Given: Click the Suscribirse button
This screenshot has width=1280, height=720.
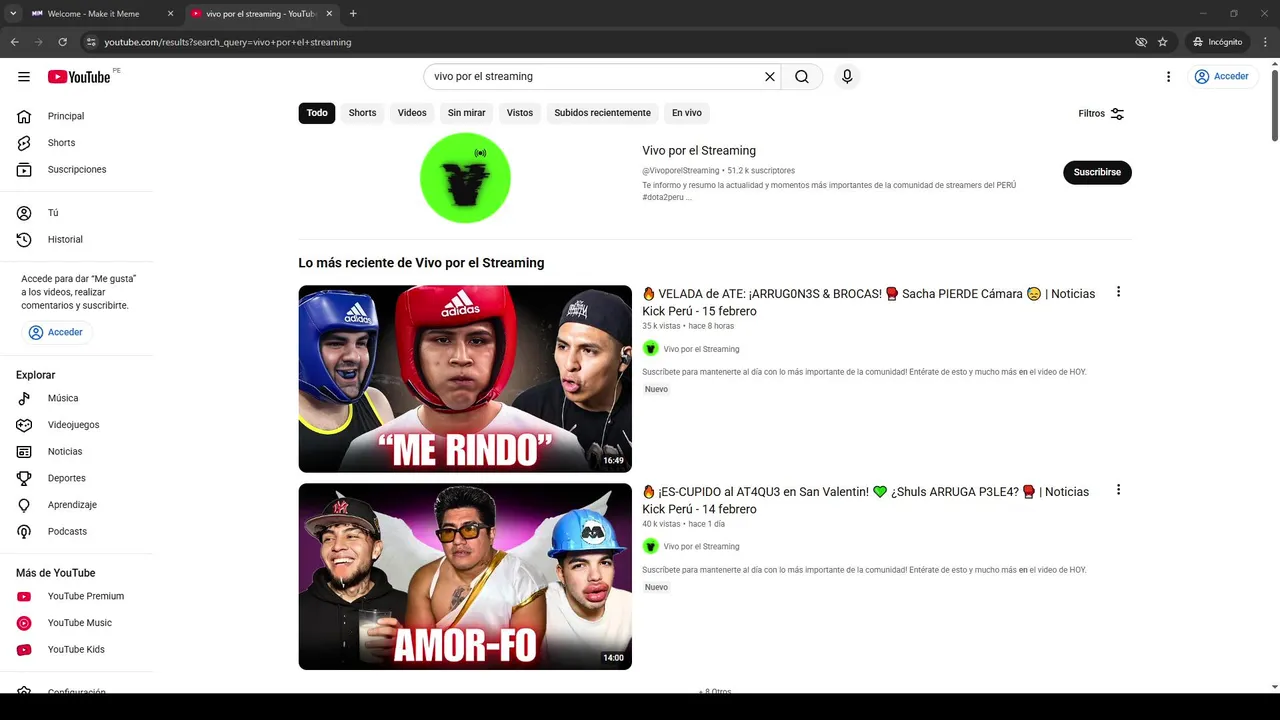Looking at the screenshot, I should (x=1097, y=172).
